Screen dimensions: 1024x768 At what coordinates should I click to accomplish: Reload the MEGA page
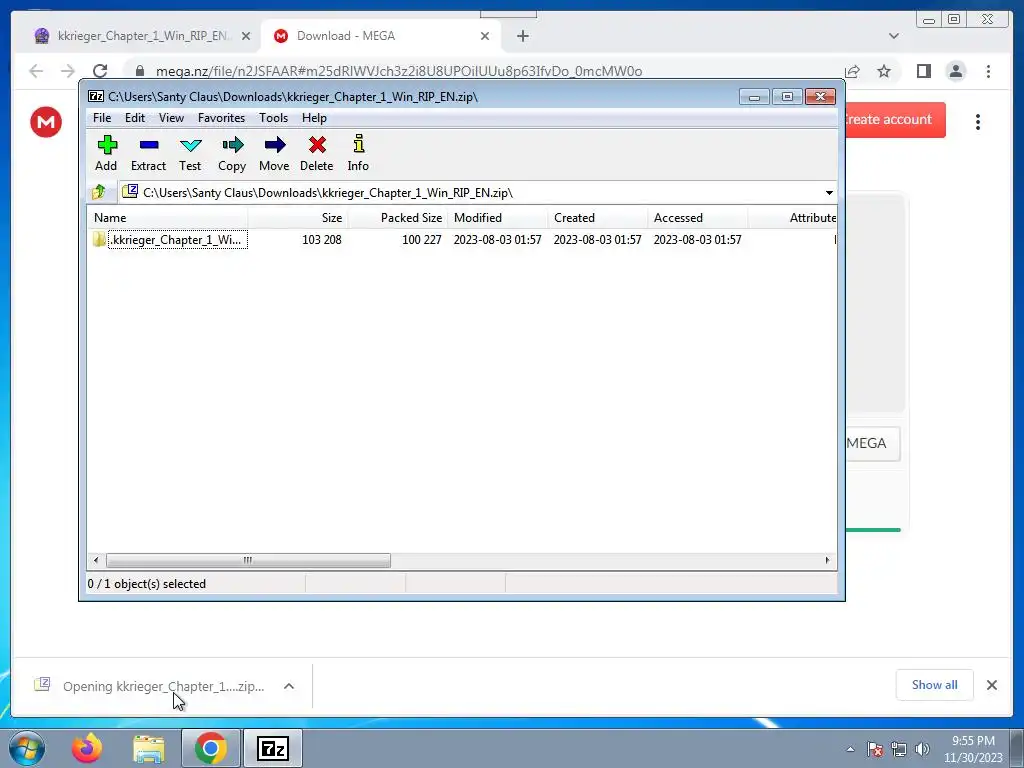tap(99, 71)
